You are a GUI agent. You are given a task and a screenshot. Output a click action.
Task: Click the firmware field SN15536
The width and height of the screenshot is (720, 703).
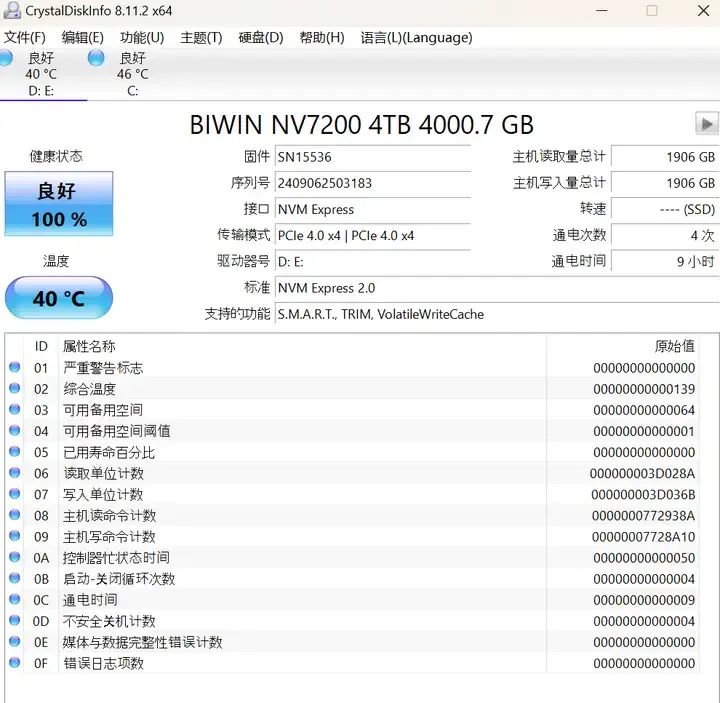(x=373, y=157)
